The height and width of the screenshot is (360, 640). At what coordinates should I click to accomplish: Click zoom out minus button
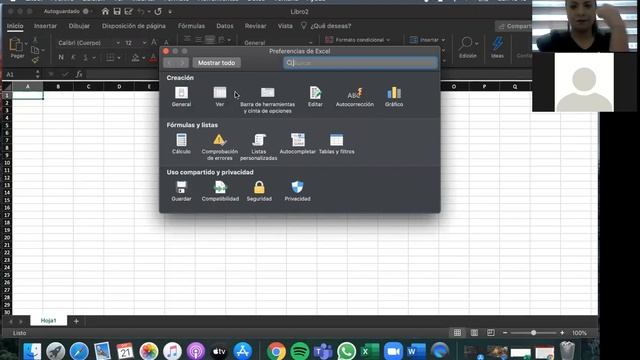tap(505, 333)
